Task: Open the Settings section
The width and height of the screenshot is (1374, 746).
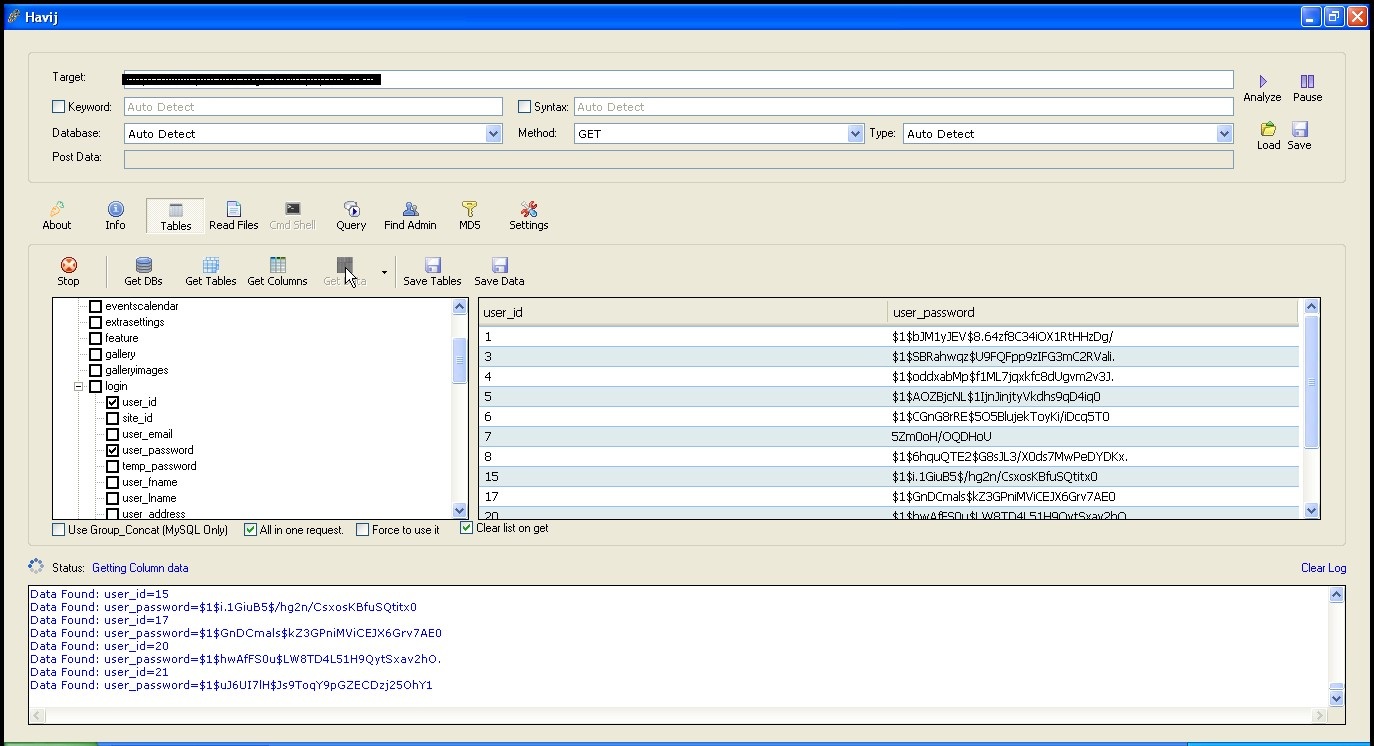Action: pos(529,215)
